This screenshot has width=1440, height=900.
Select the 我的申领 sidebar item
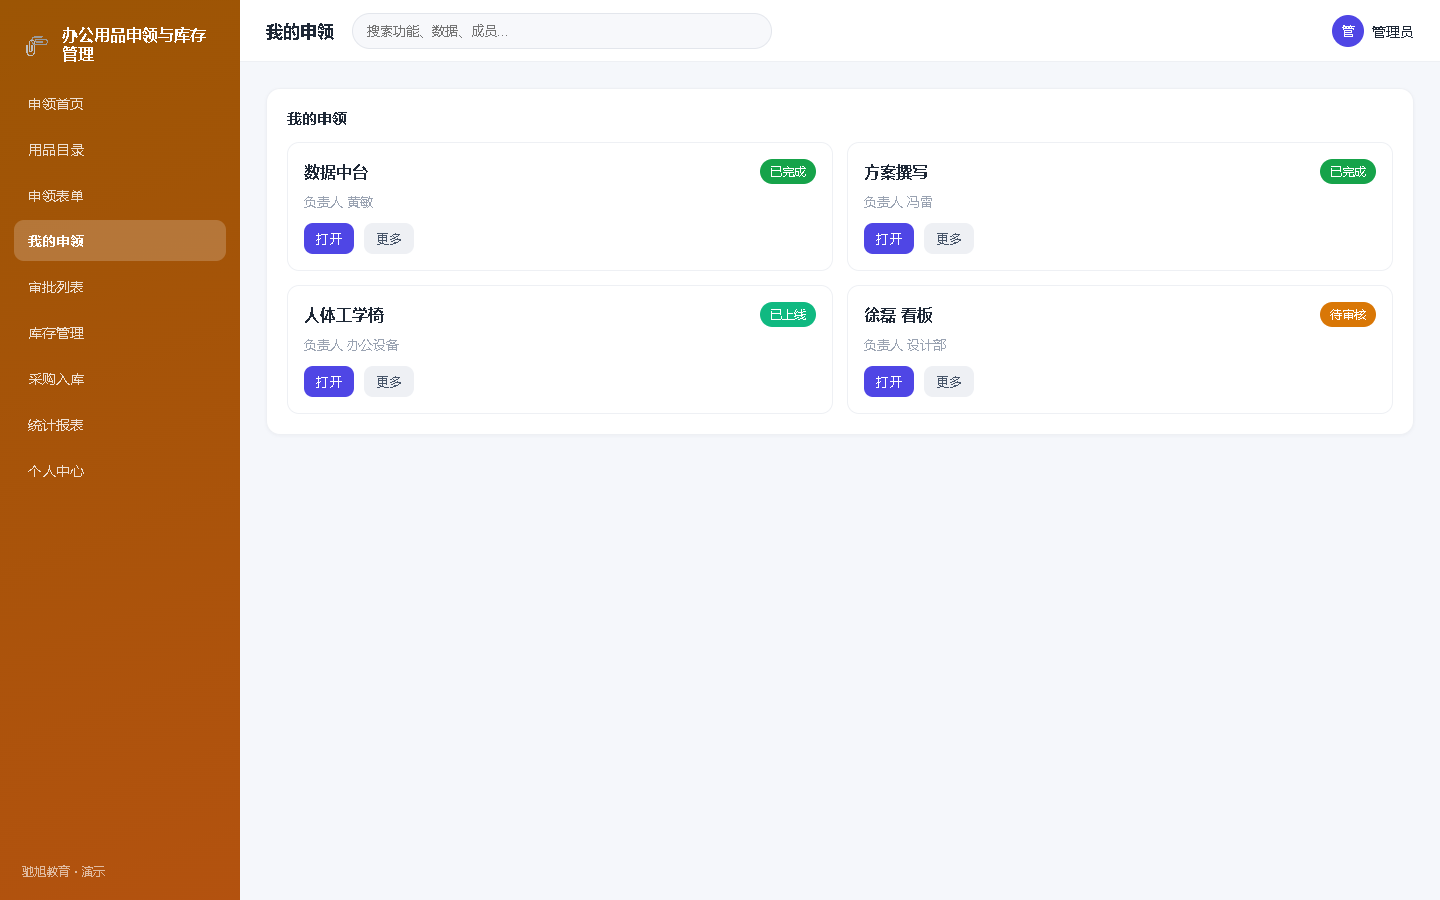(x=120, y=241)
